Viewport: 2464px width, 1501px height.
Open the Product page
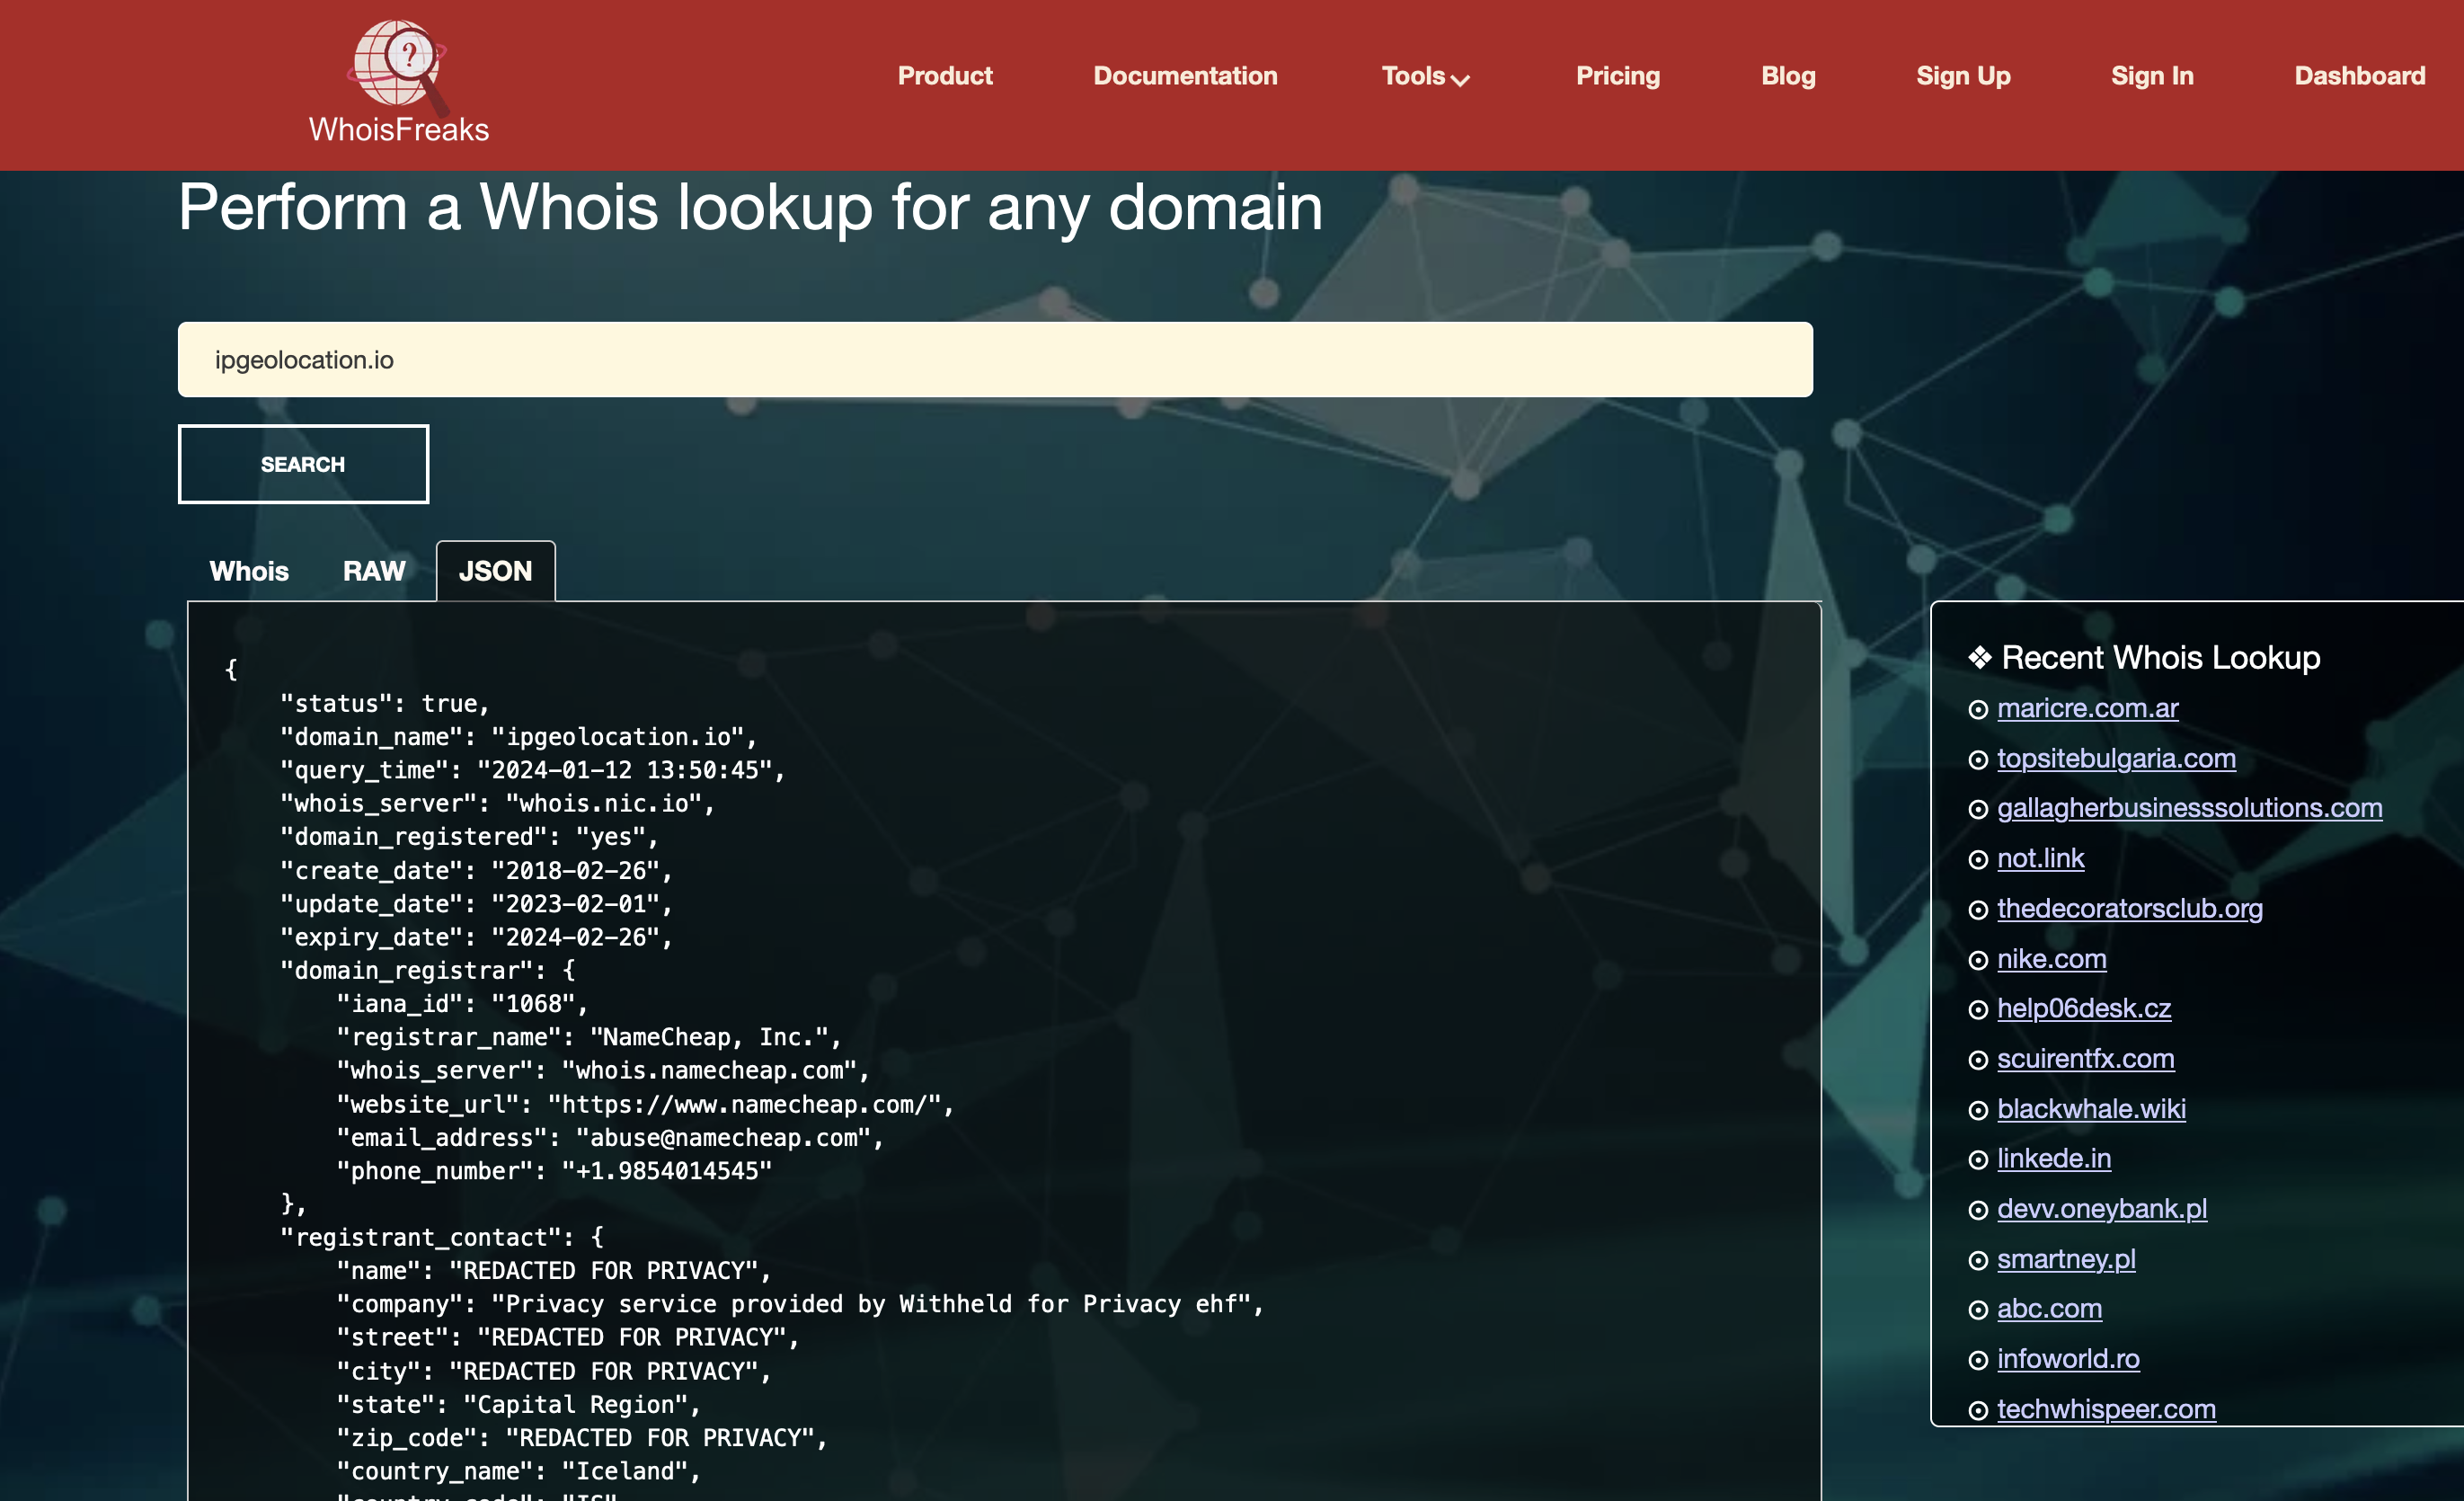click(945, 76)
